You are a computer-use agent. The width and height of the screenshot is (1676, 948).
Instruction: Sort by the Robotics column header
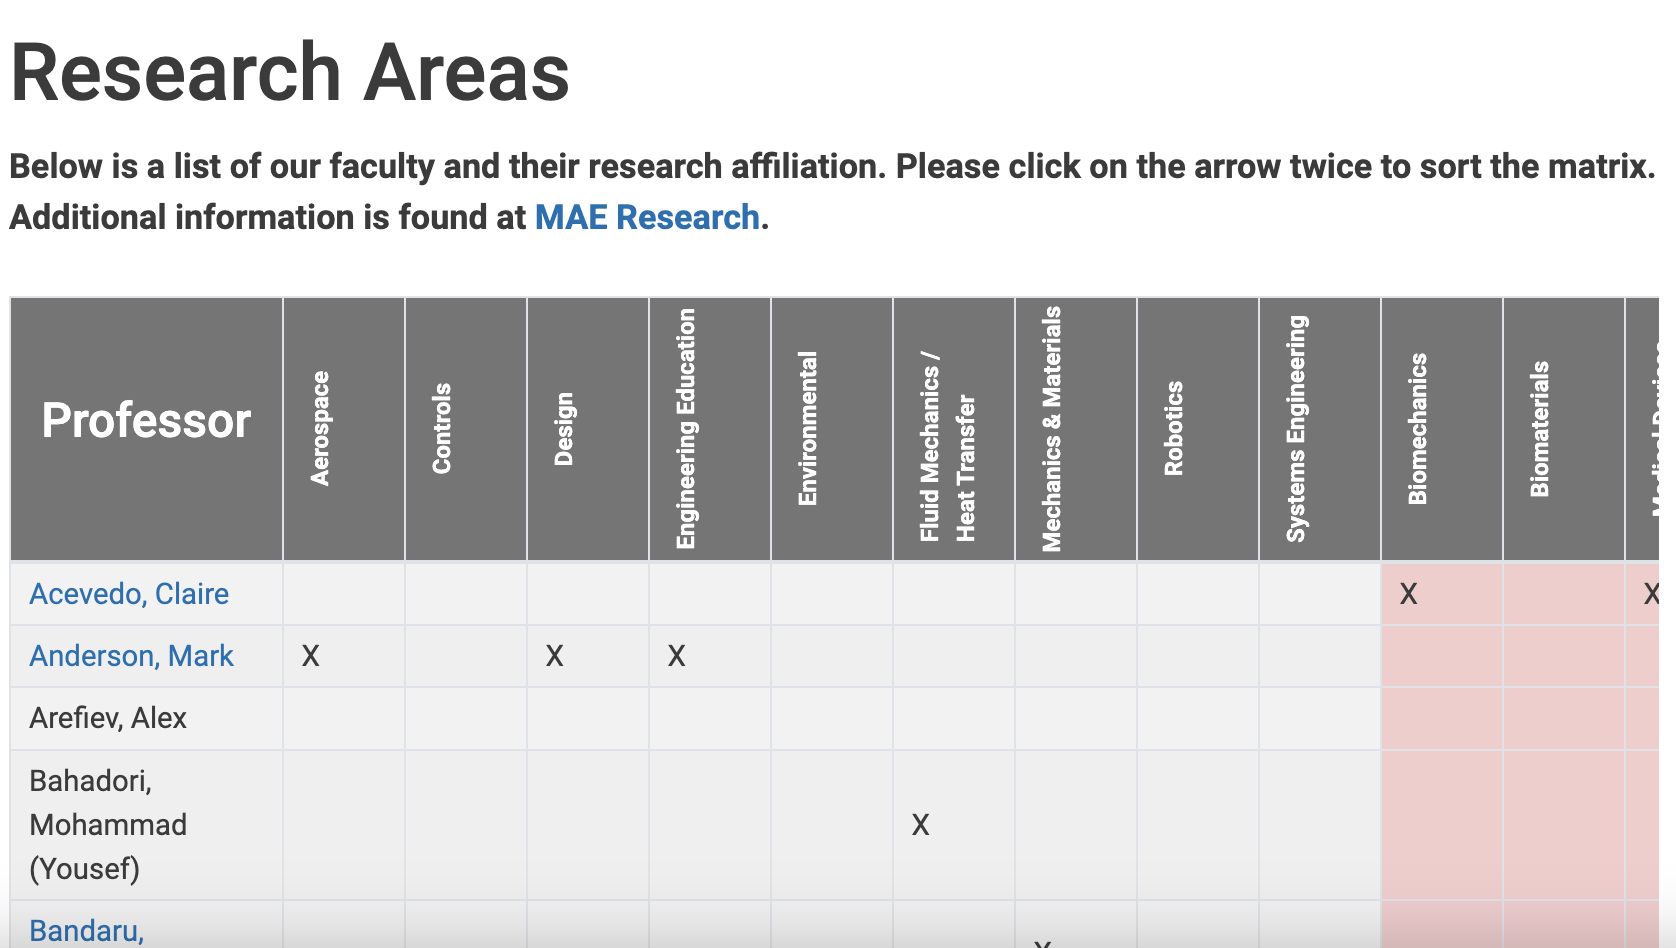click(1198, 429)
